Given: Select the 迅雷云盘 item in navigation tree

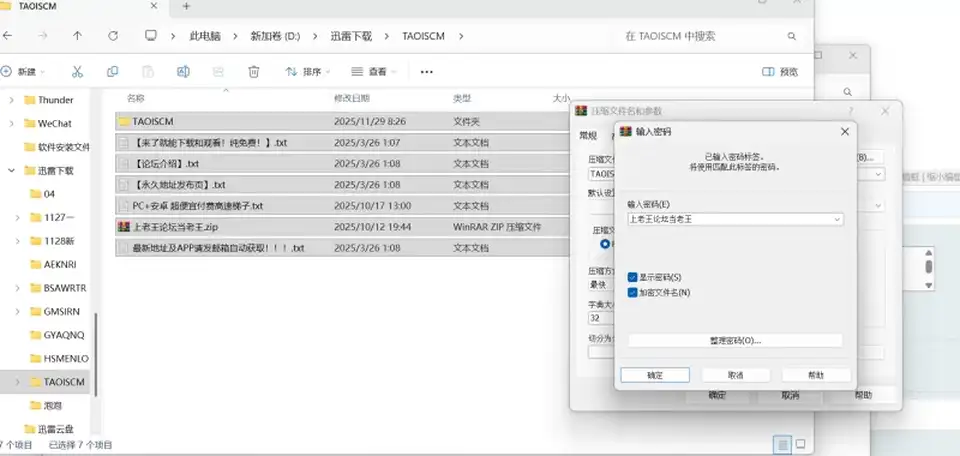Looking at the screenshot, I should click(x=49, y=428).
